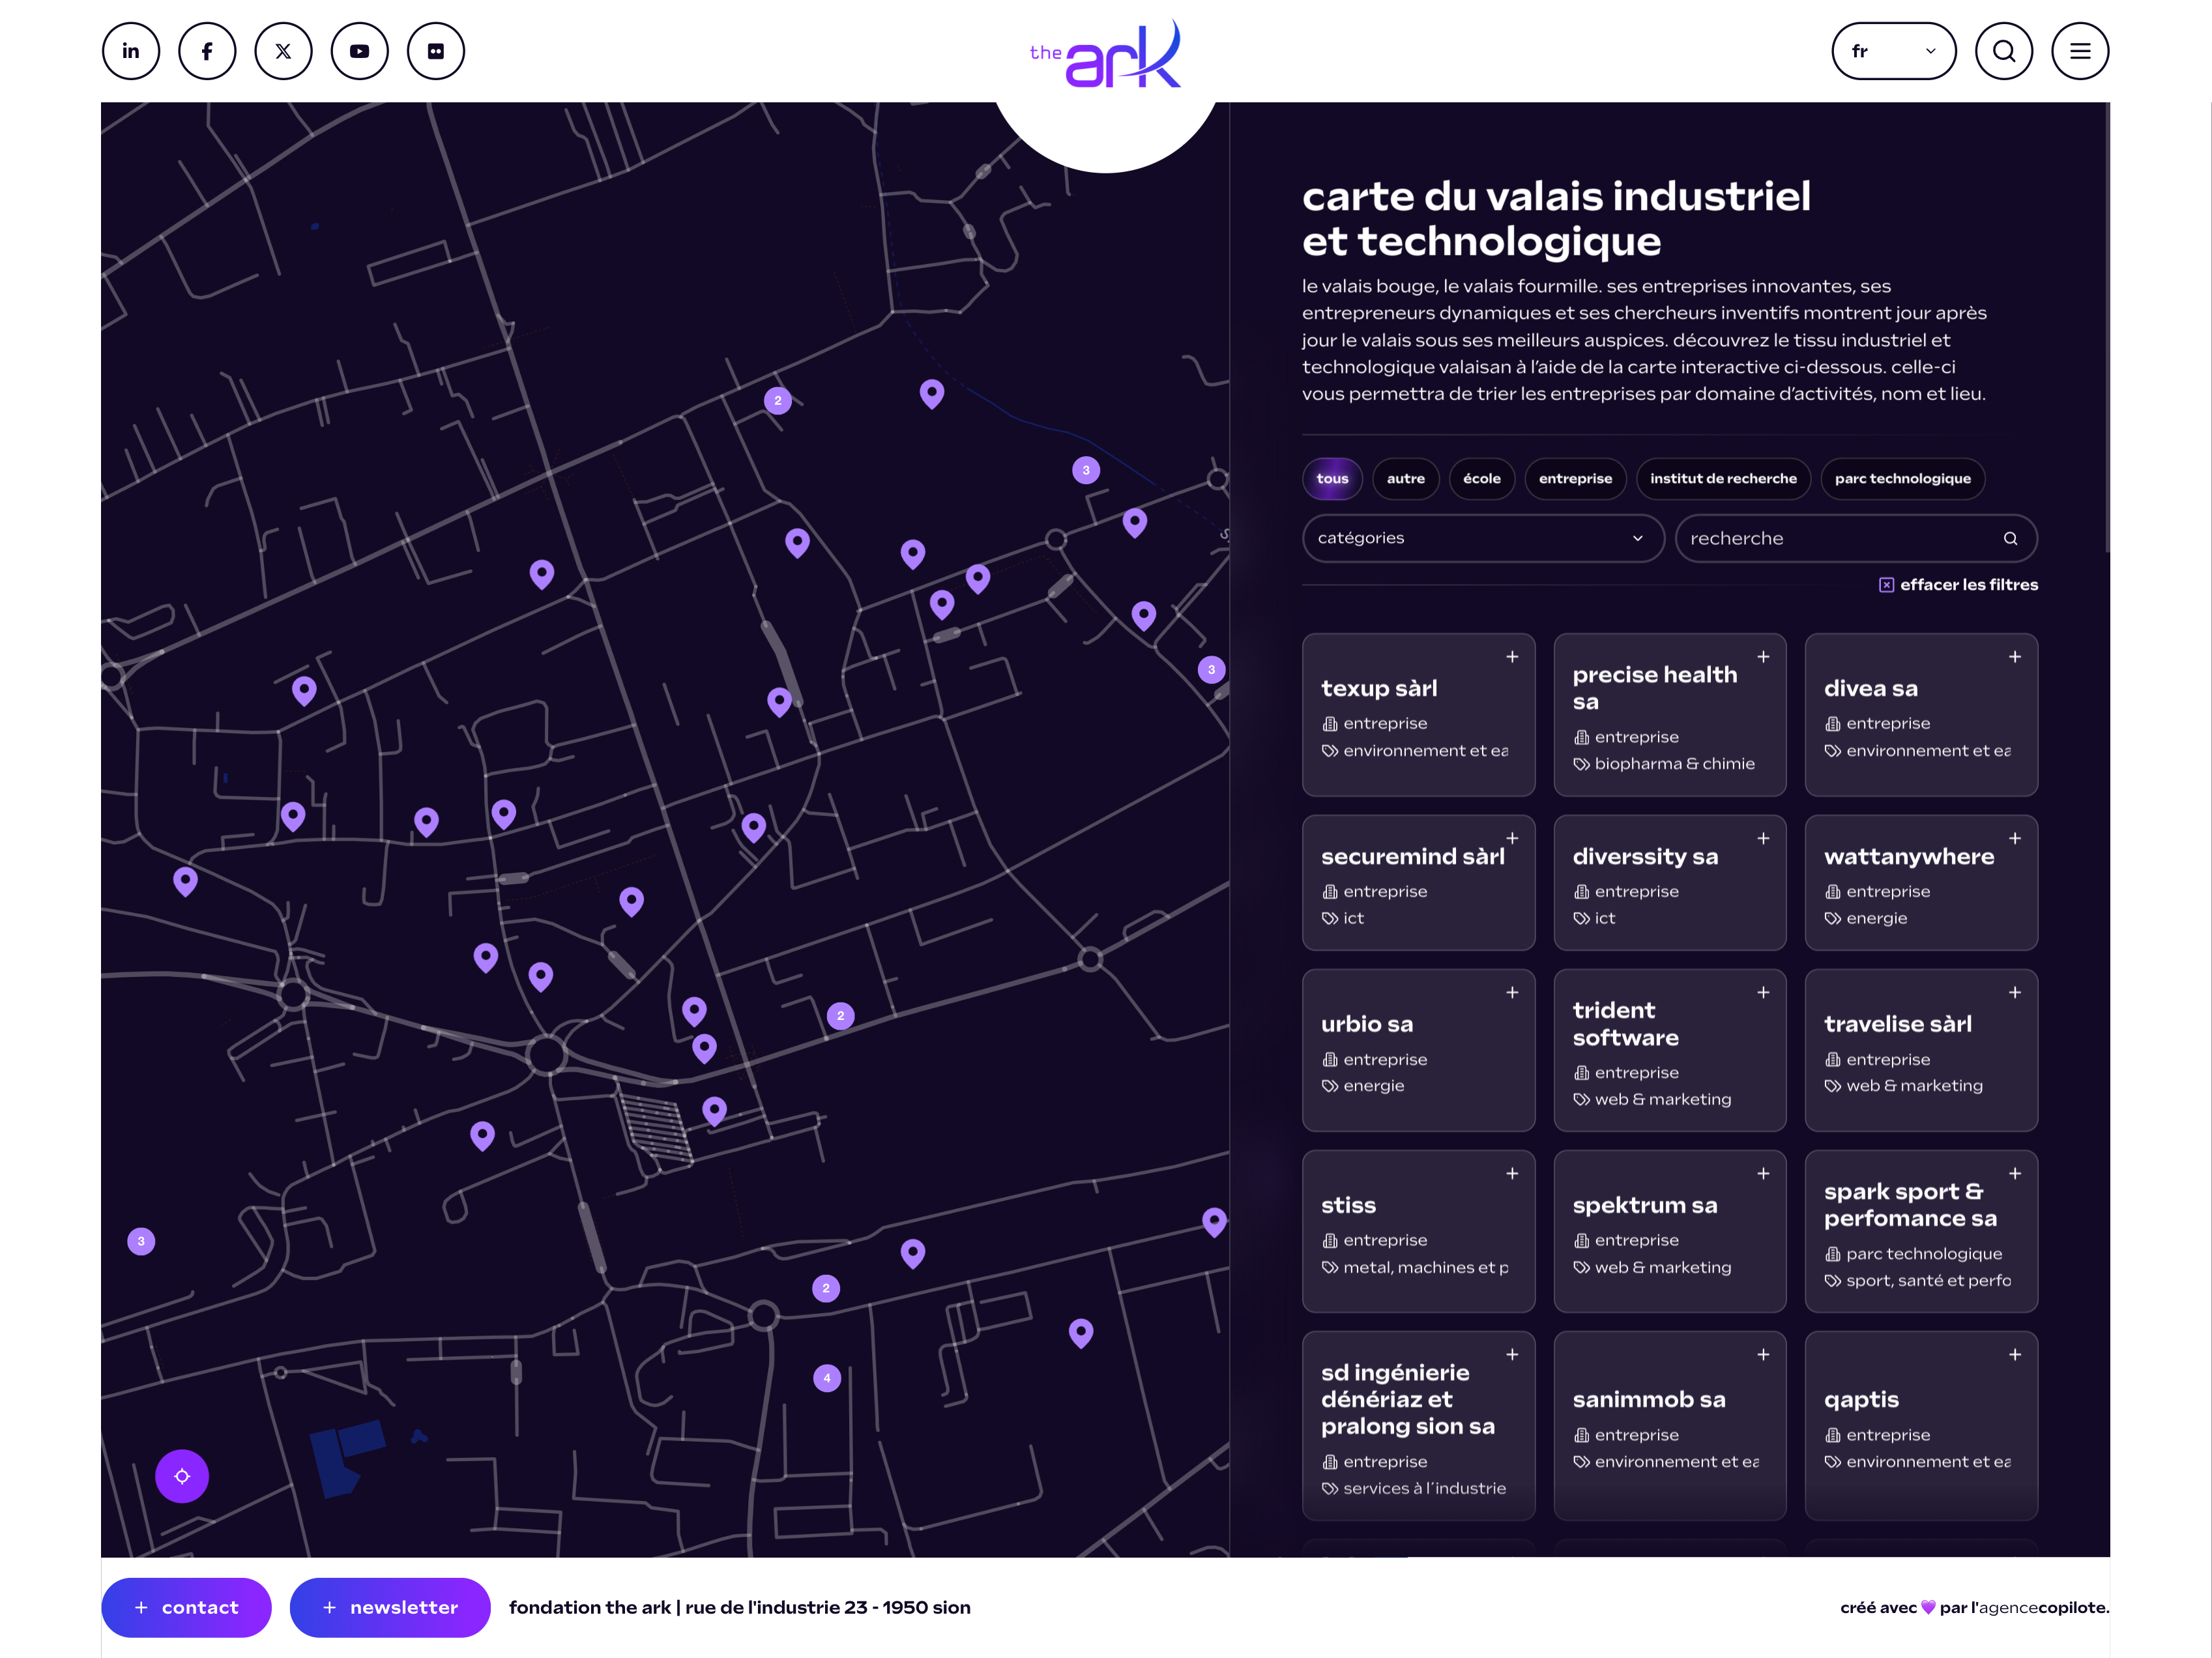Enable the 'parc technologique' filter
The width and height of the screenshot is (2212, 1658).
[1902, 479]
